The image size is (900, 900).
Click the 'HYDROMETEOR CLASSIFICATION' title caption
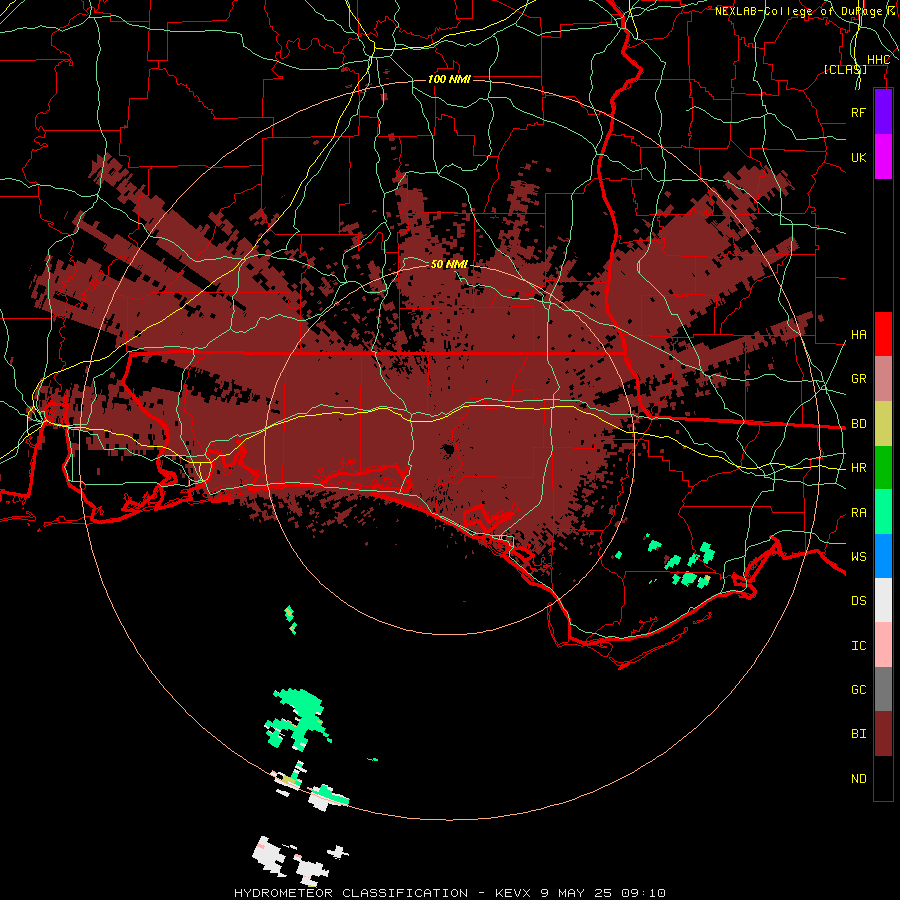(351, 893)
